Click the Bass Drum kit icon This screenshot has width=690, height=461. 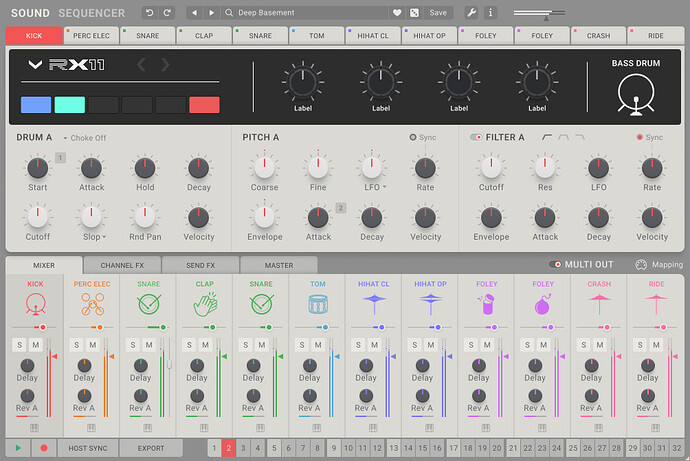point(636,95)
